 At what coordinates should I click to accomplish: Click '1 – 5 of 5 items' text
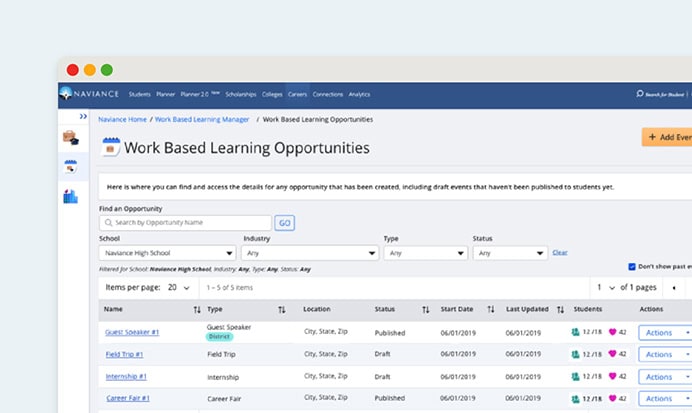coord(229,288)
